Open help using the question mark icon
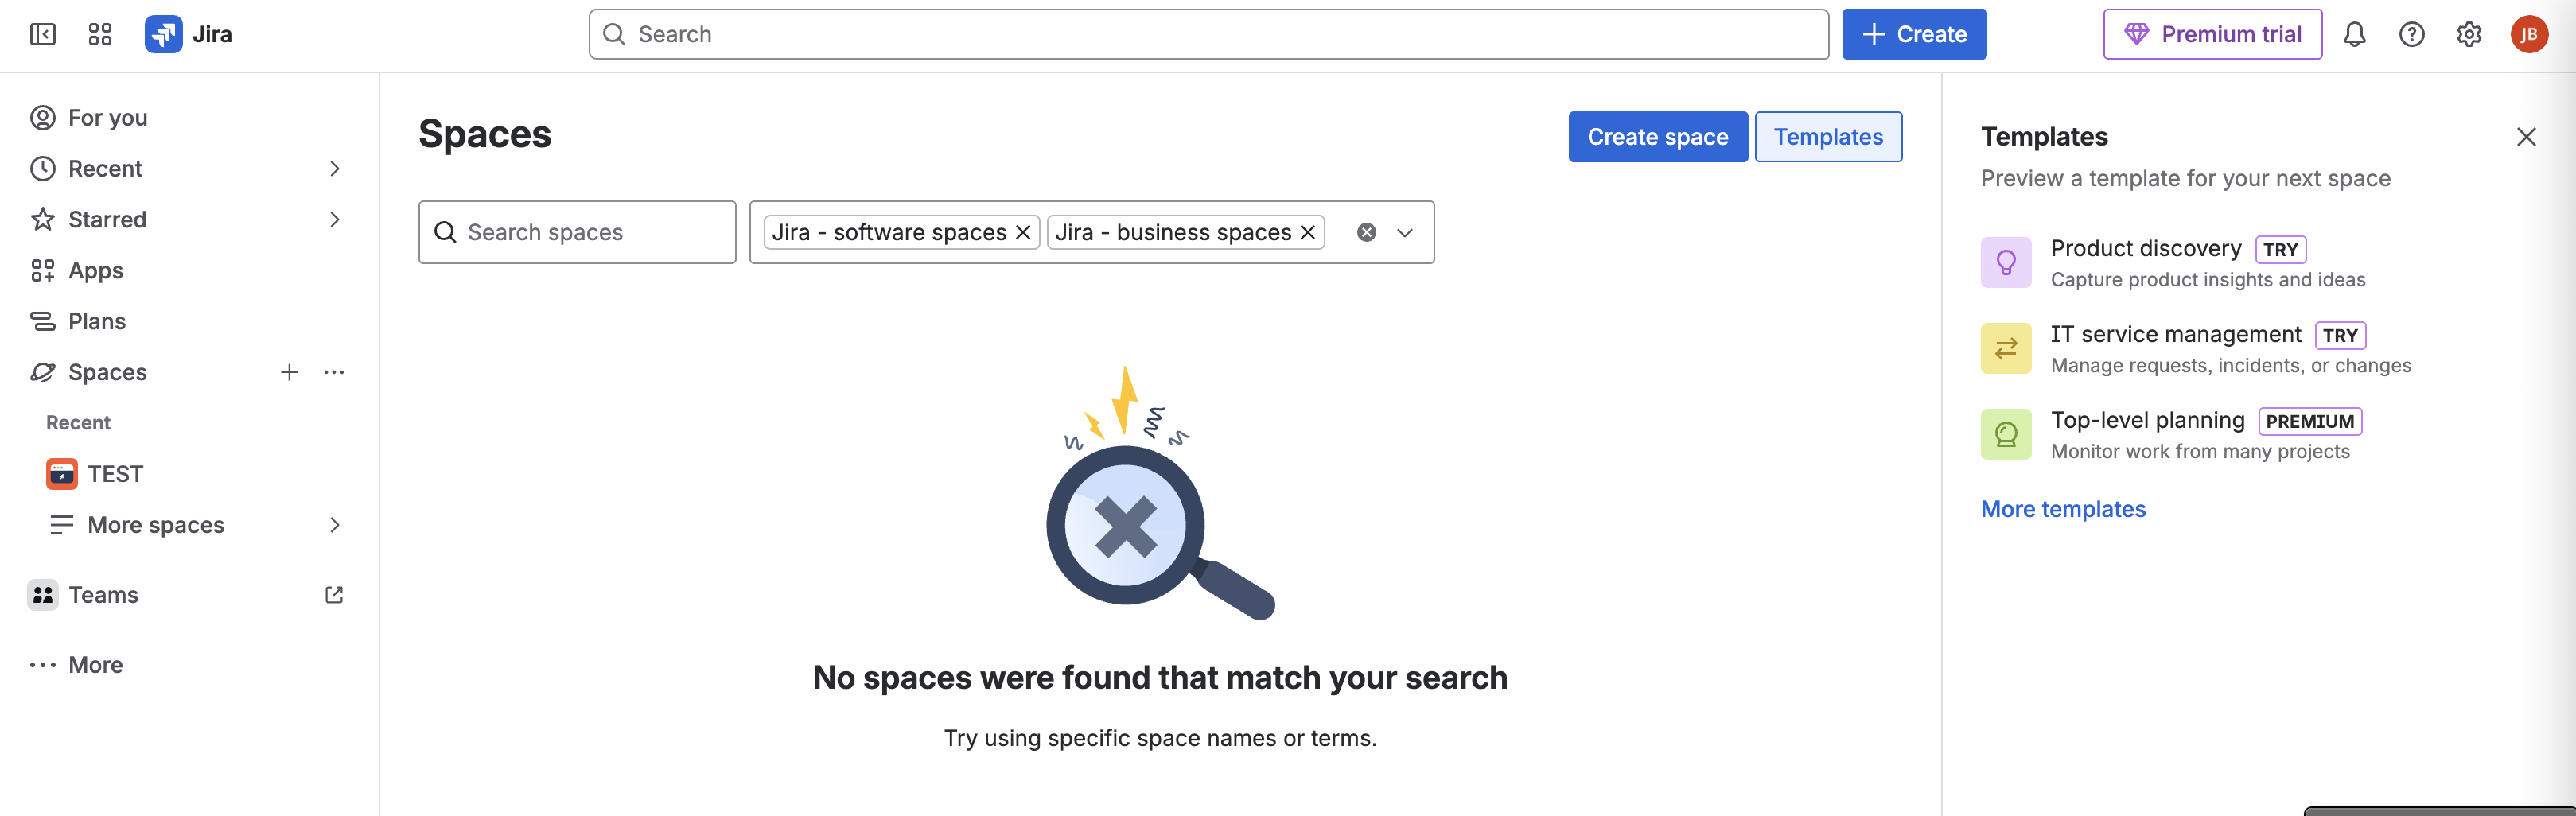The image size is (2576, 816). click(x=2412, y=33)
